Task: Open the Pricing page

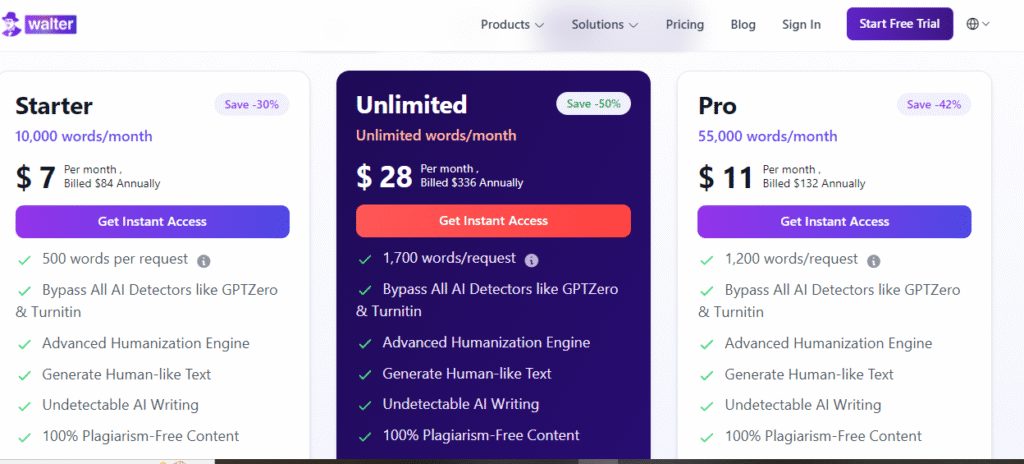Action: tap(685, 25)
